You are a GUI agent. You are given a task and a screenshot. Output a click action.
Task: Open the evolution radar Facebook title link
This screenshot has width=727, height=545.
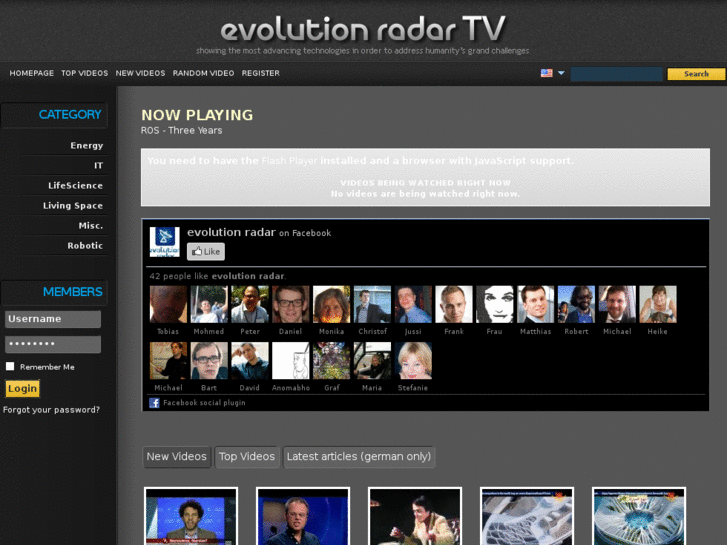pyautogui.click(x=231, y=232)
